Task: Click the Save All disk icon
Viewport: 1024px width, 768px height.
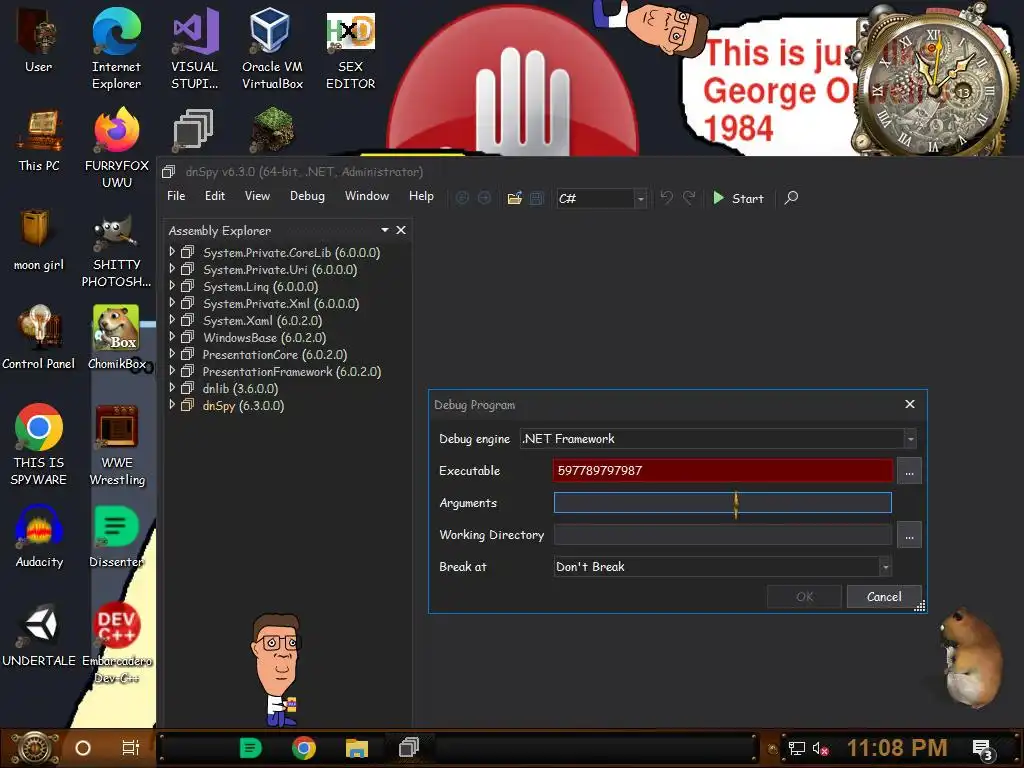Action: (x=536, y=198)
